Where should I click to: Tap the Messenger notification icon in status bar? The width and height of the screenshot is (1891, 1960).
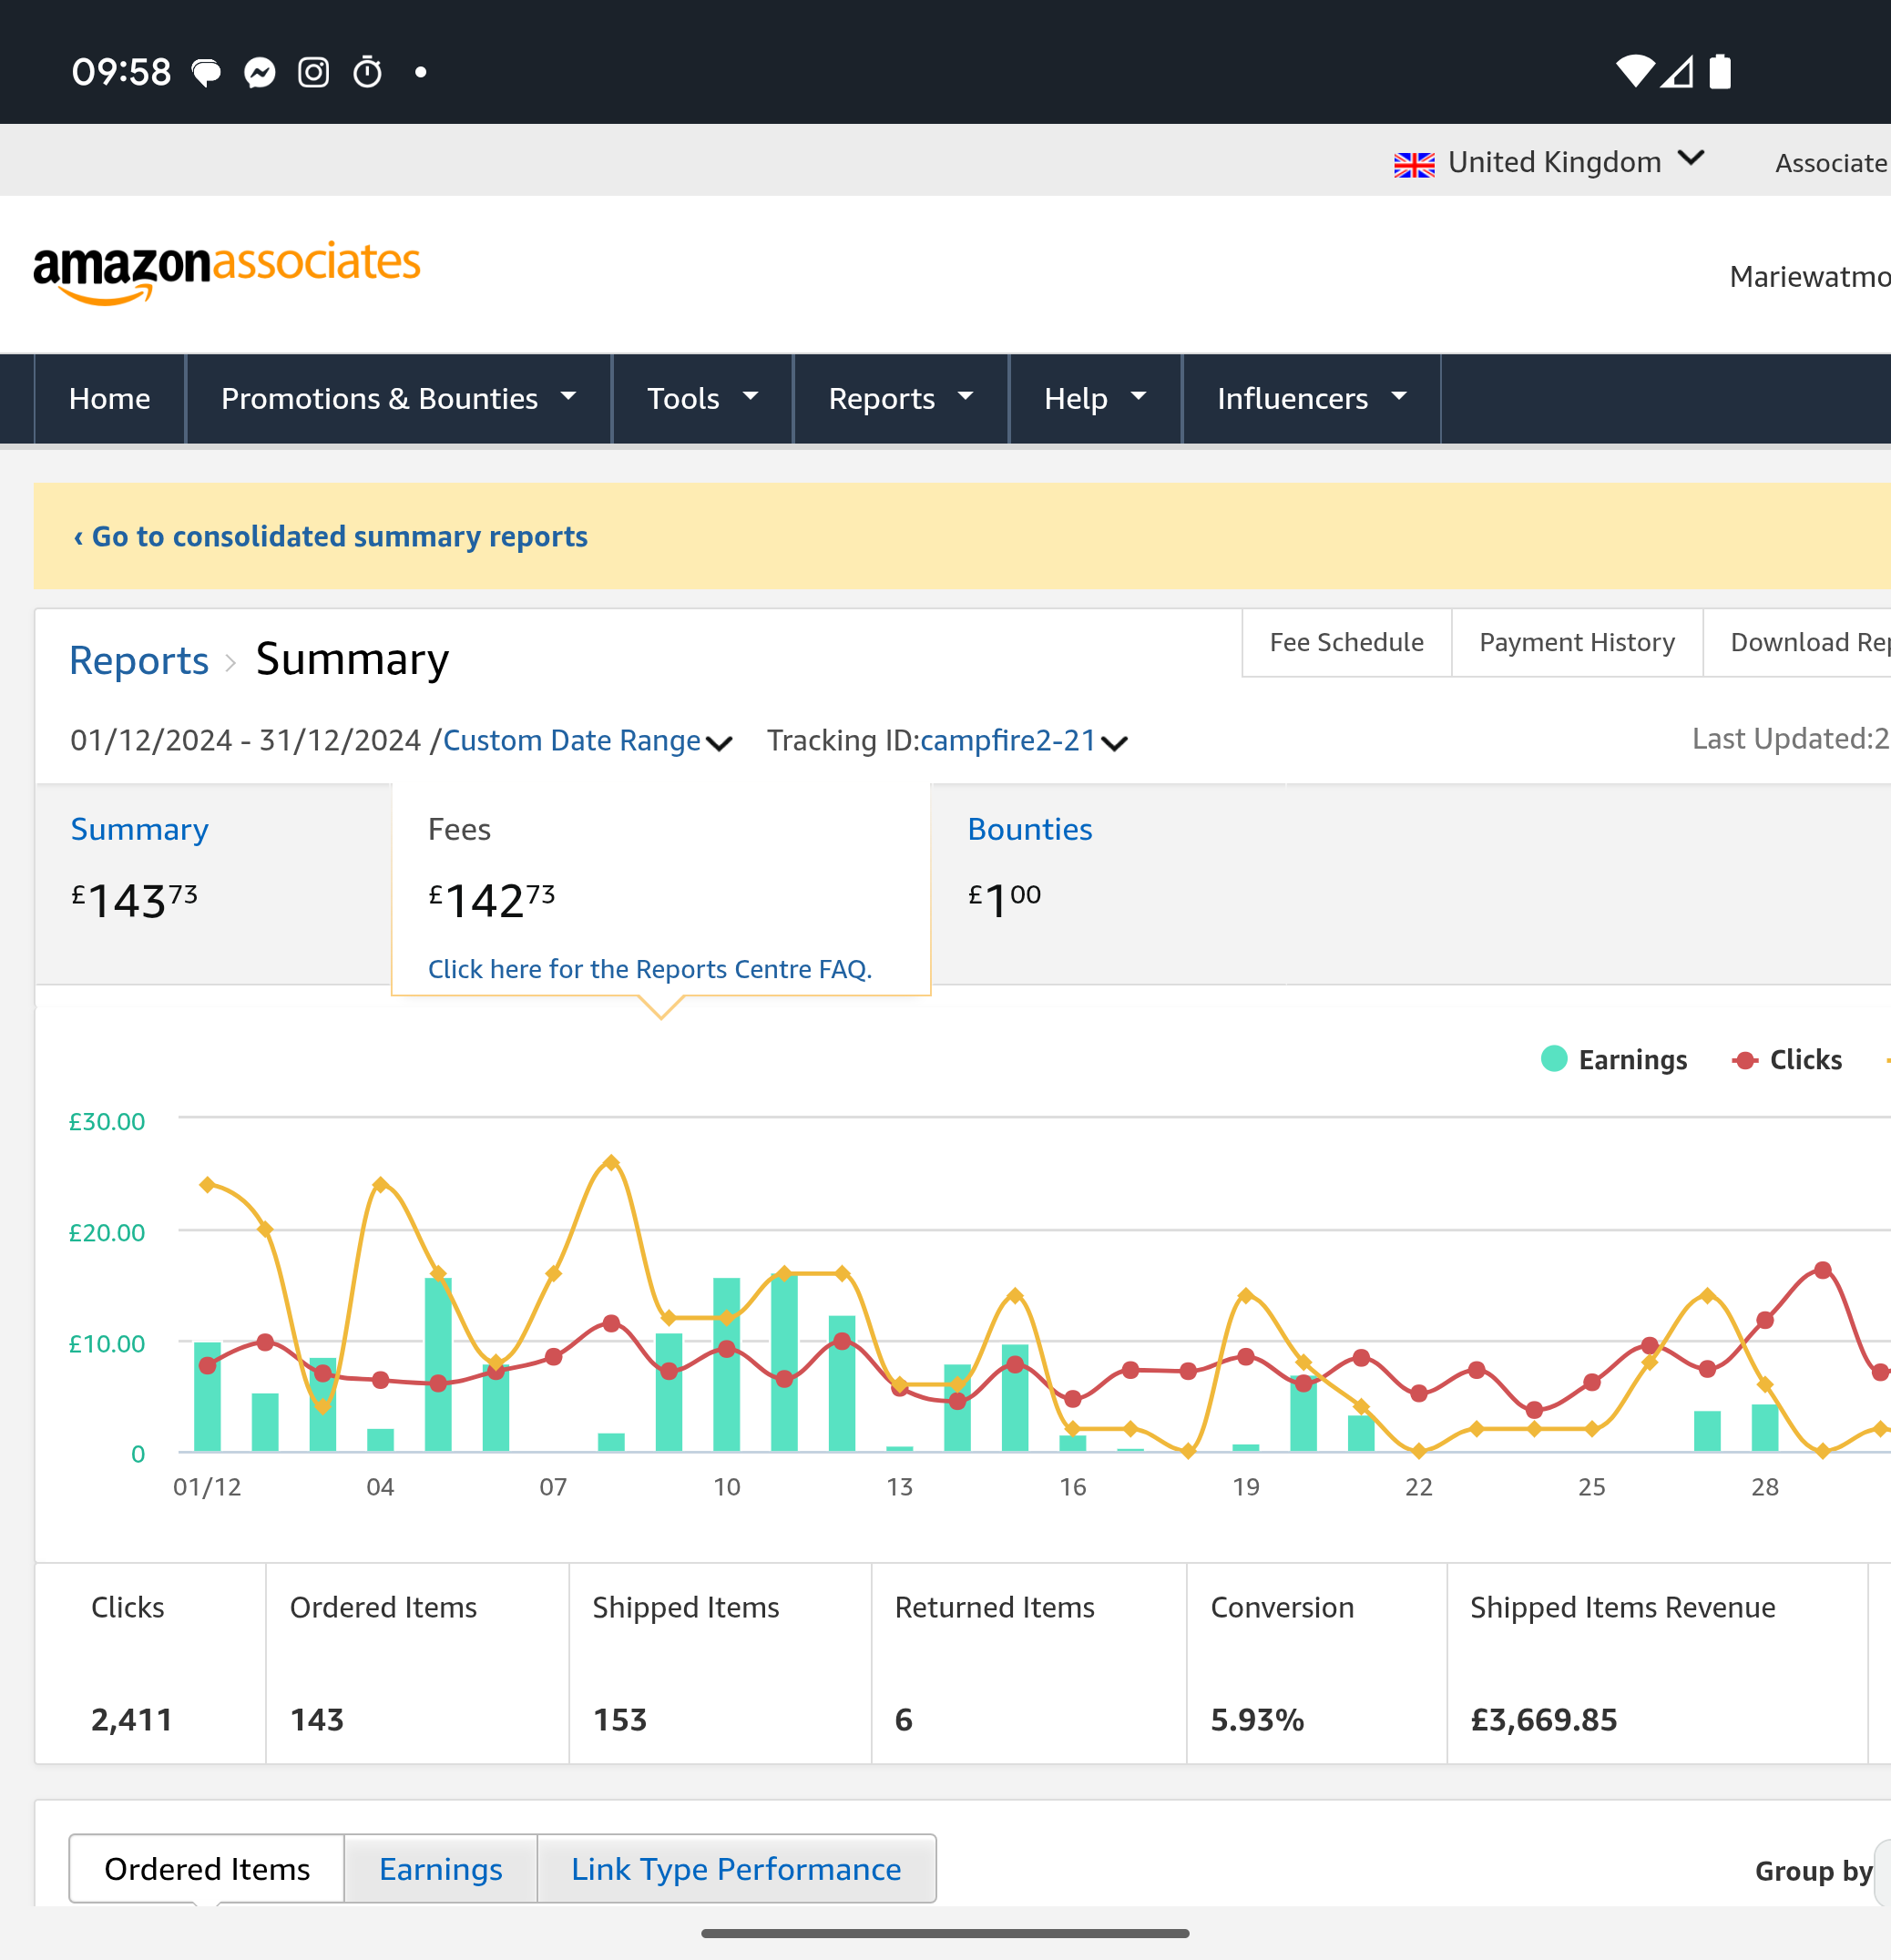click(260, 72)
